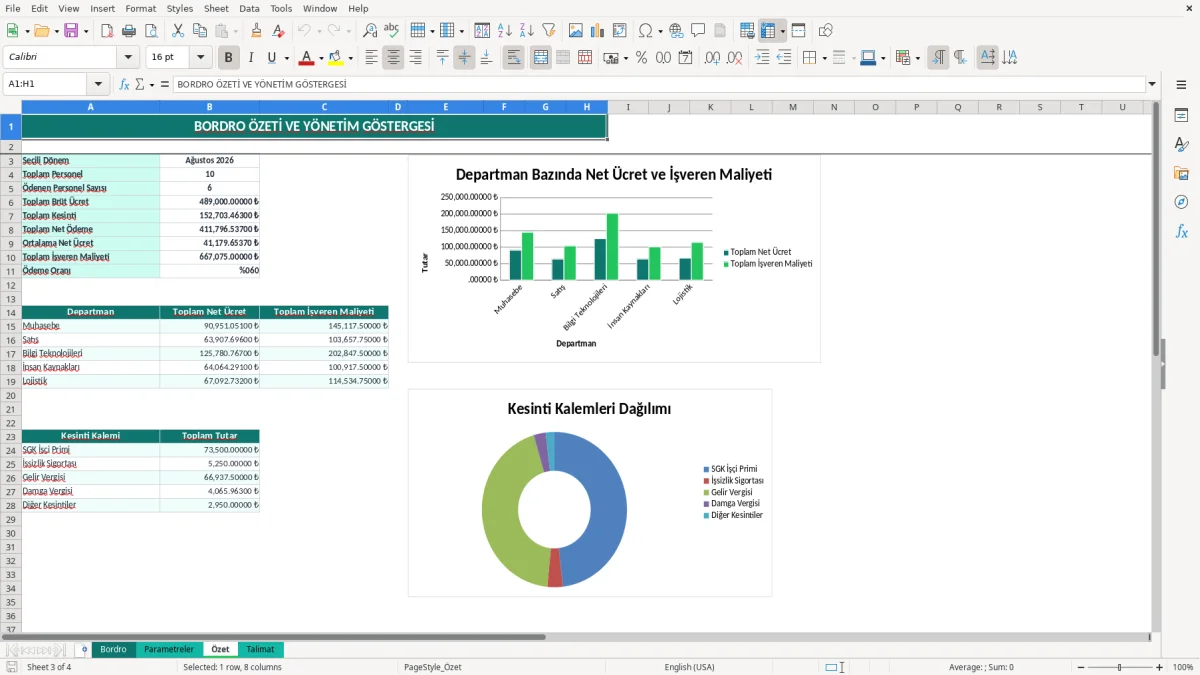Toggle Left-to-Right text direction
Viewport: 1200px width, 675px height.
point(938,58)
